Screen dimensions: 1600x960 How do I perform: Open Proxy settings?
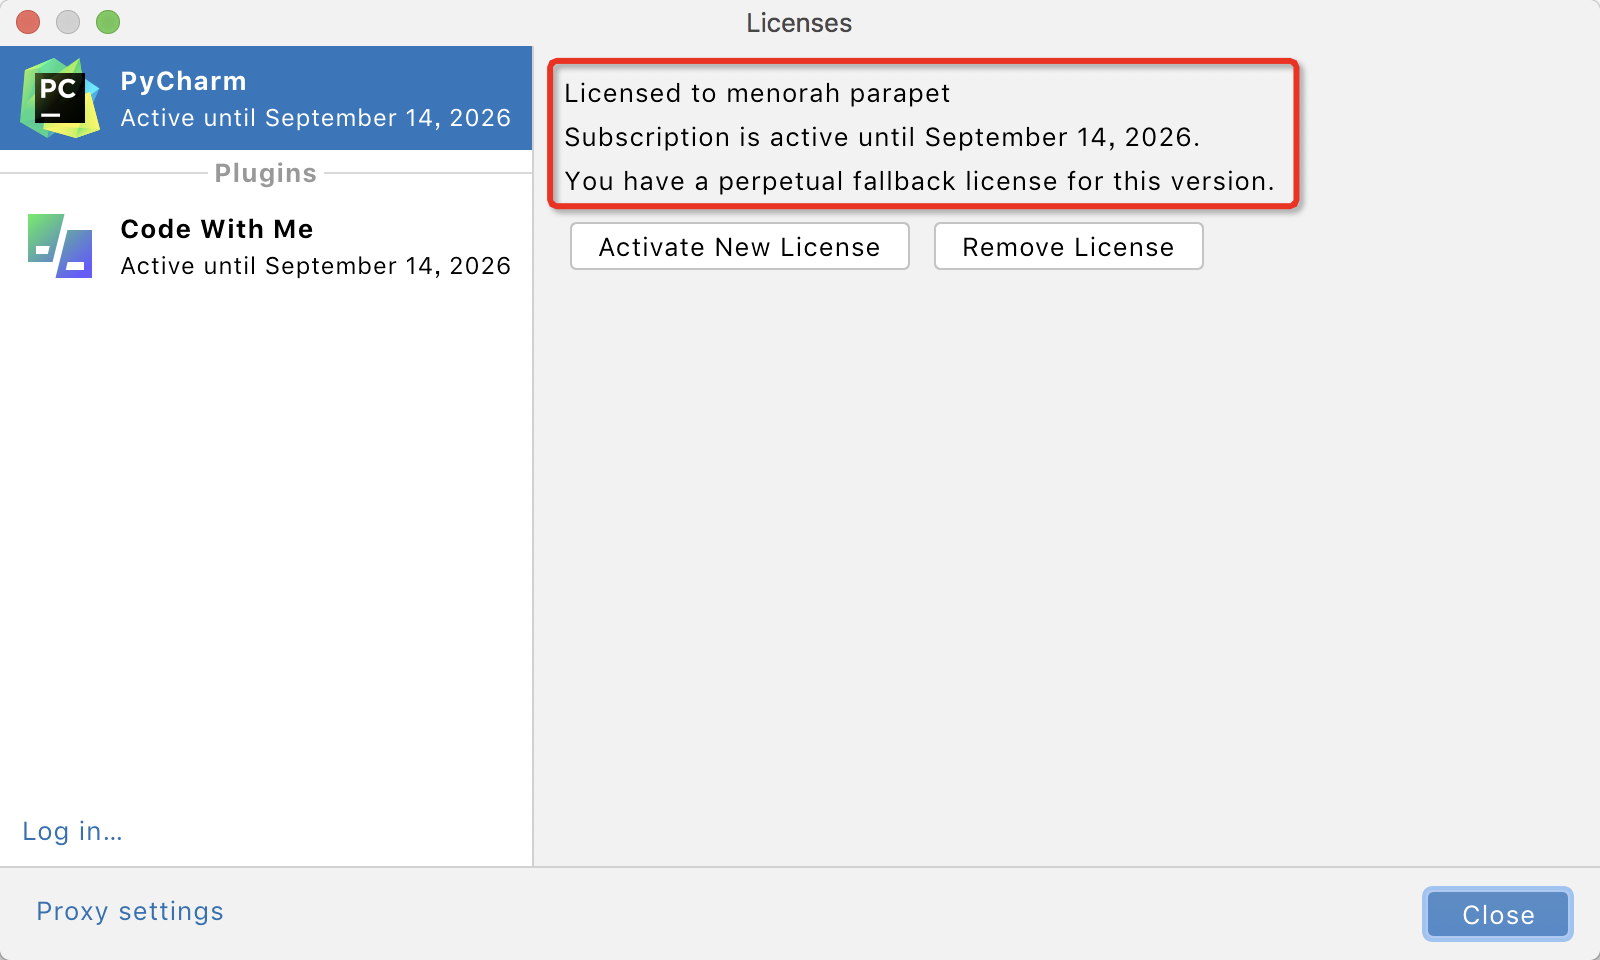pos(130,911)
